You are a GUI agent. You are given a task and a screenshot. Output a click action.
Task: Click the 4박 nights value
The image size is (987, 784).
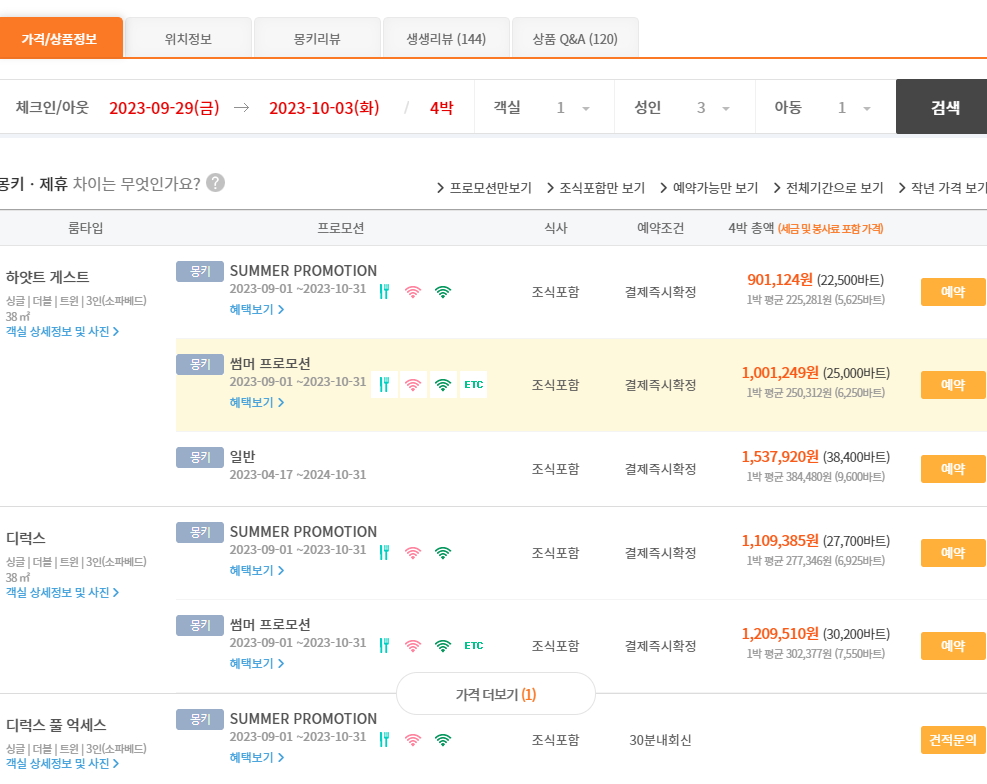[441, 108]
